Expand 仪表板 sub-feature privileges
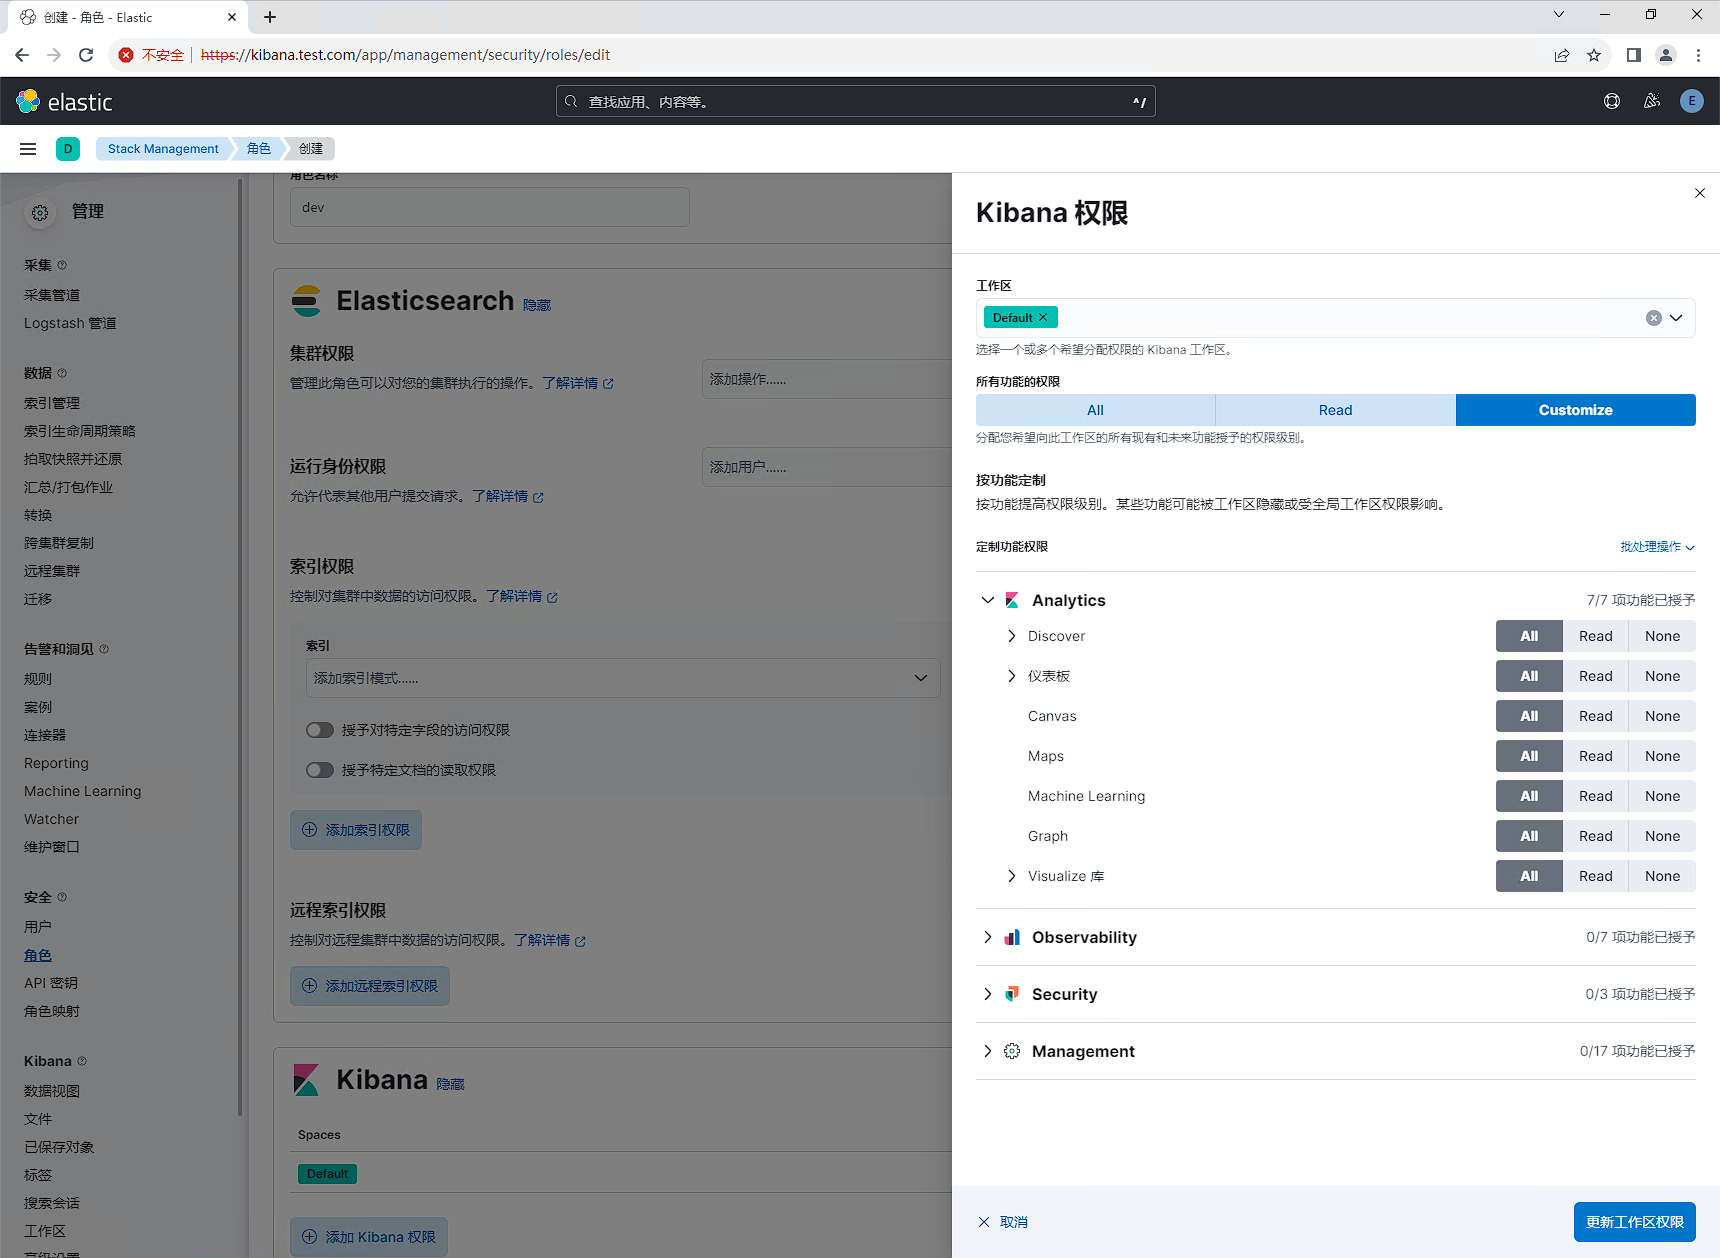 1012,676
